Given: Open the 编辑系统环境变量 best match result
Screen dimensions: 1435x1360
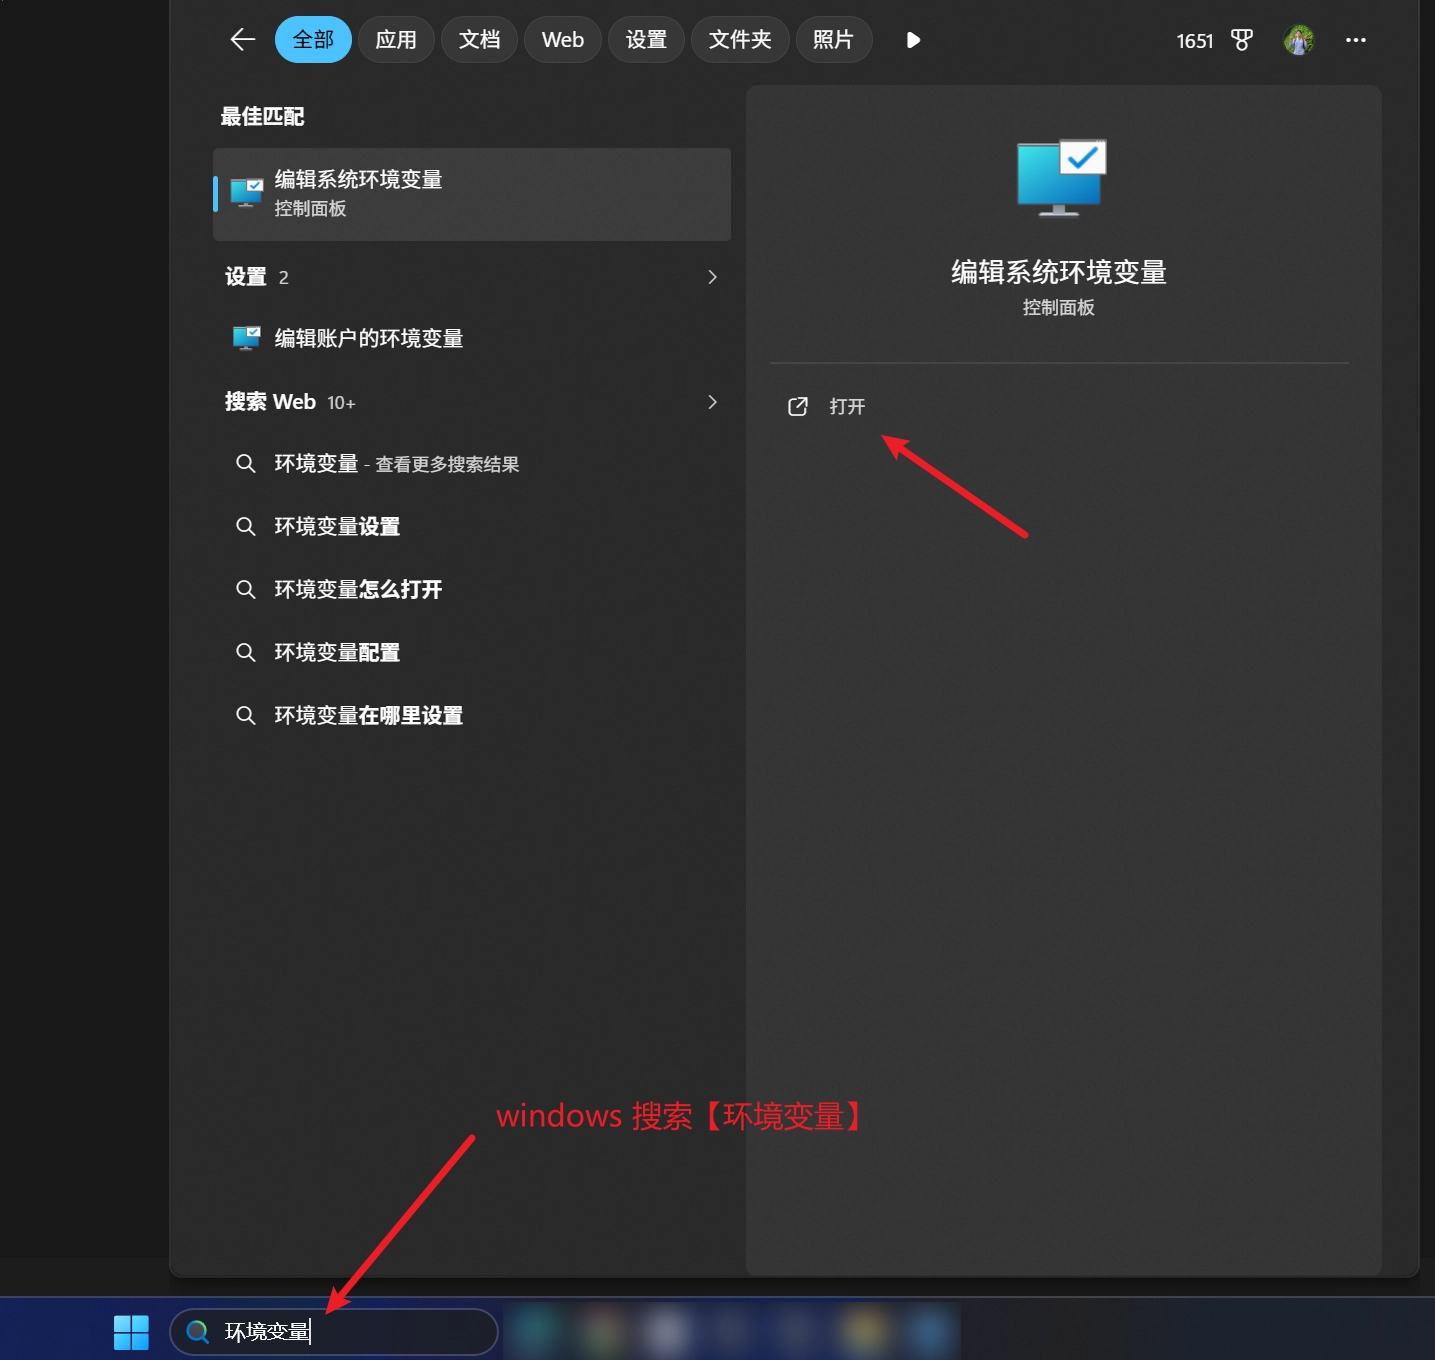Looking at the screenshot, I should (472, 194).
